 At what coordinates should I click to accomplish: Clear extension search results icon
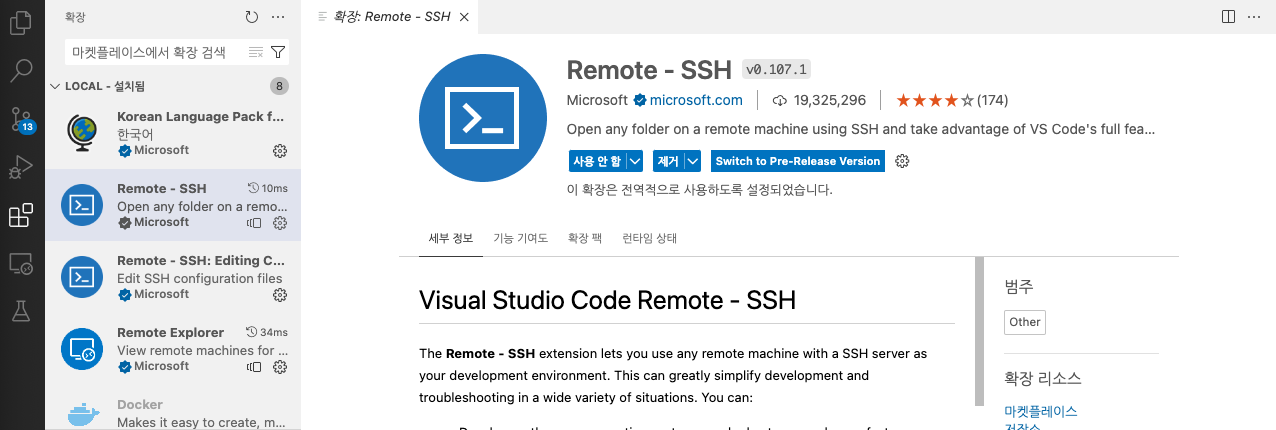point(256,52)
